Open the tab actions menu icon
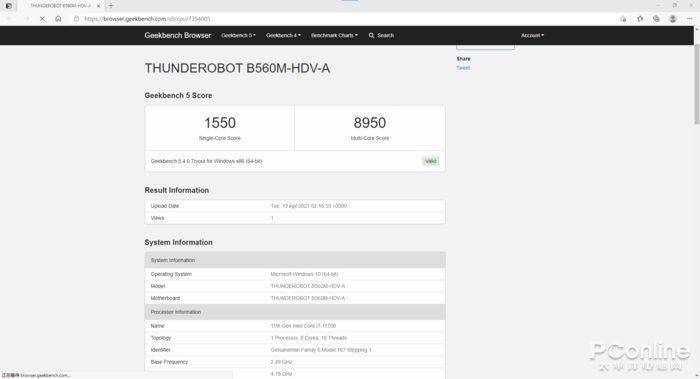 (8, 6)
